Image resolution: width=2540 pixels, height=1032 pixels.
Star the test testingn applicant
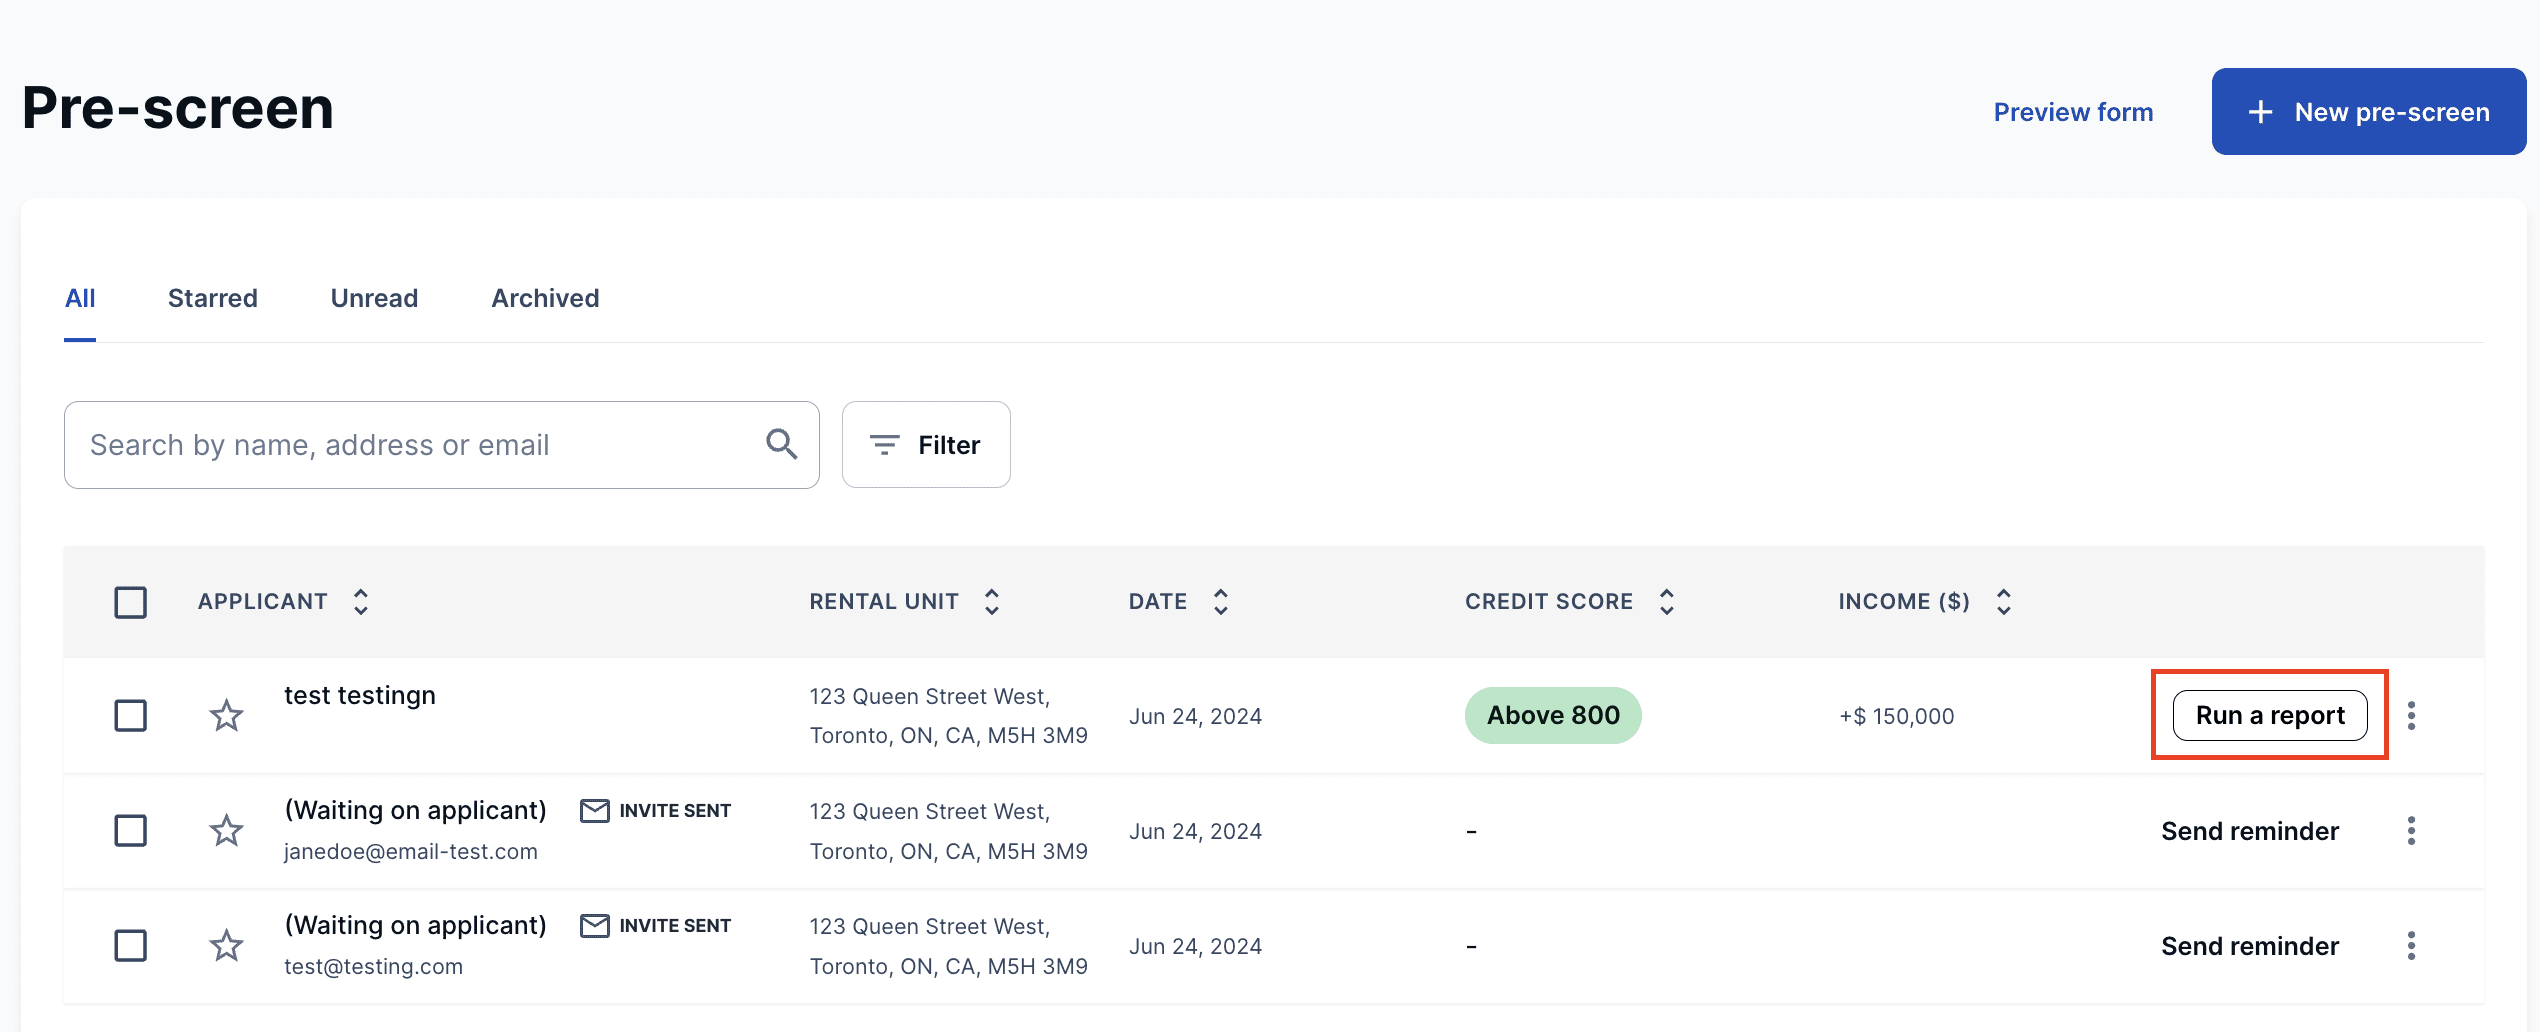[x=226, y=716]
